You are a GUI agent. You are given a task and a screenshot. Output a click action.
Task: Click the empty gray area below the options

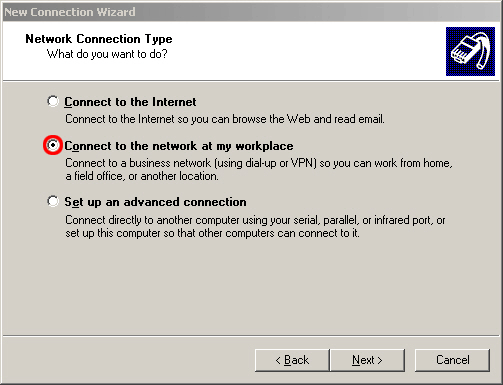(x=251, y=287)
